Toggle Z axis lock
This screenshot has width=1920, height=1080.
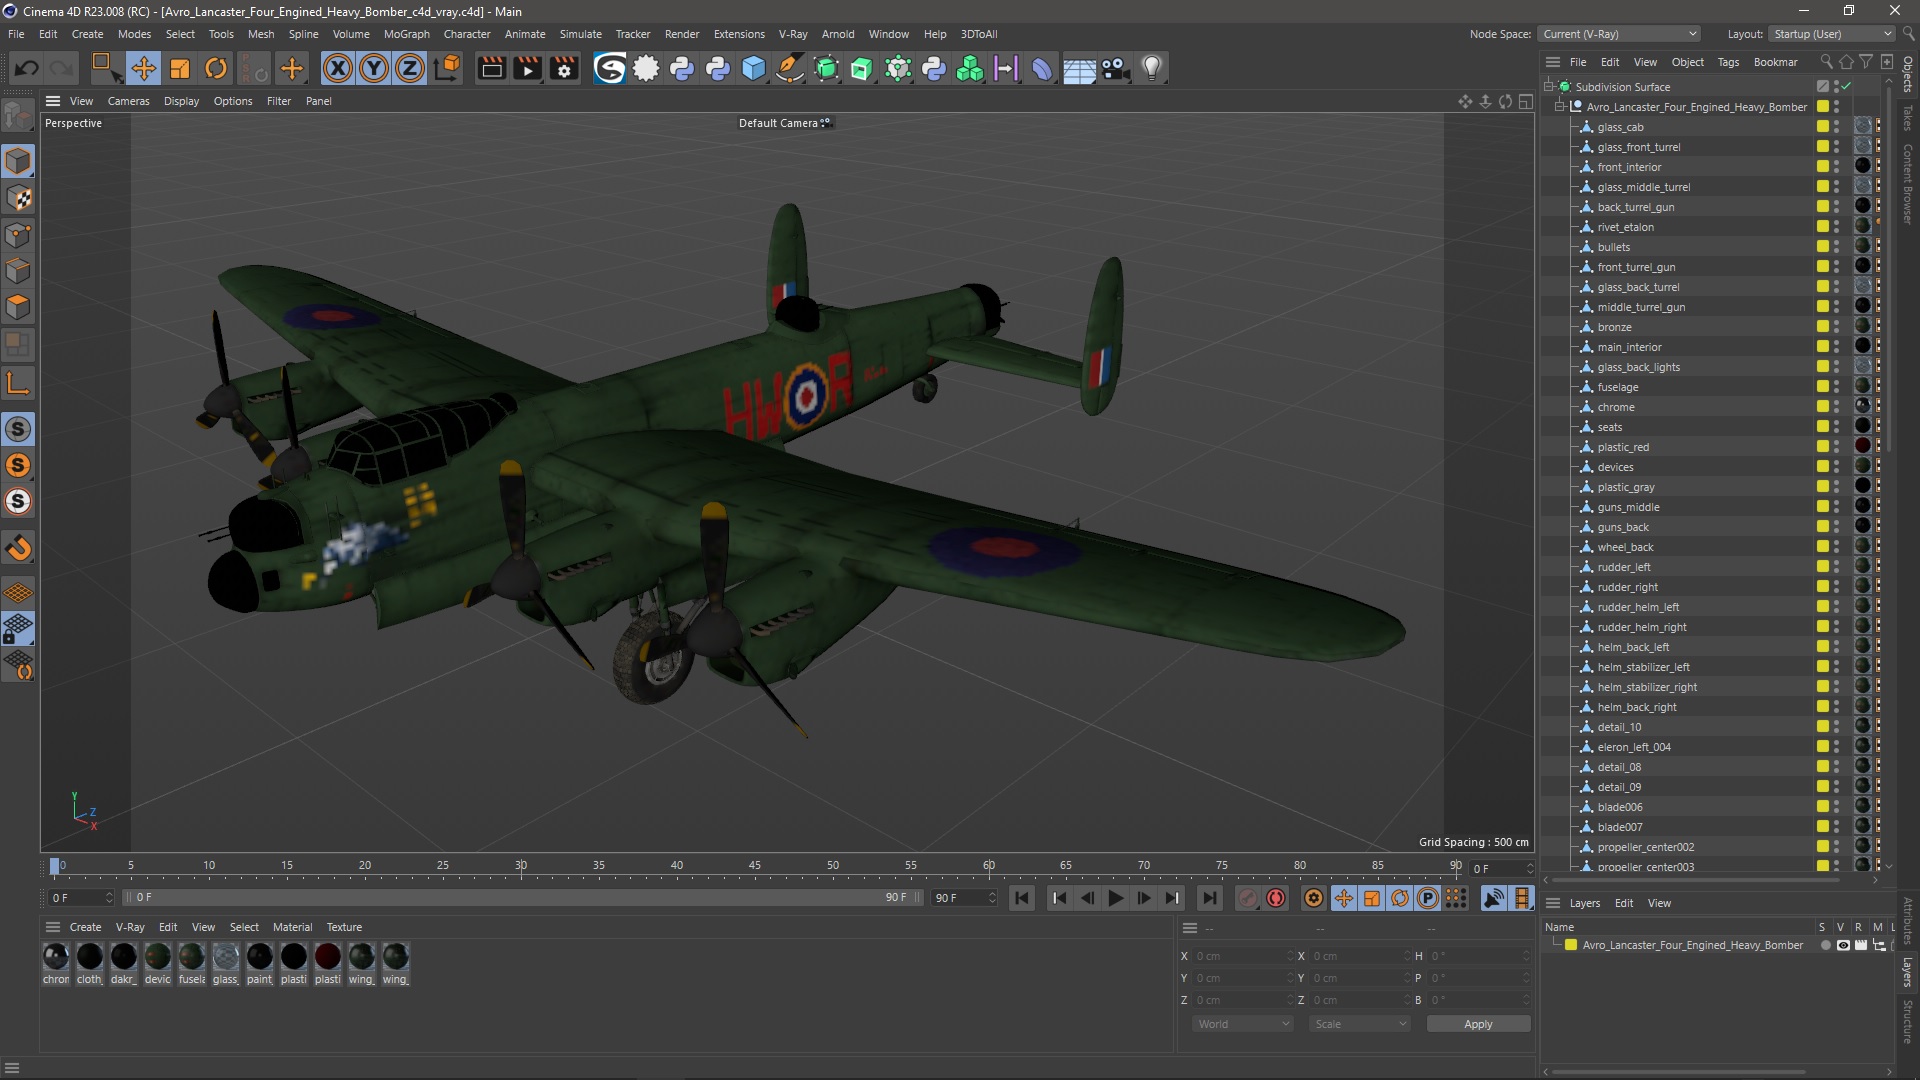click(x=410, y=68)
